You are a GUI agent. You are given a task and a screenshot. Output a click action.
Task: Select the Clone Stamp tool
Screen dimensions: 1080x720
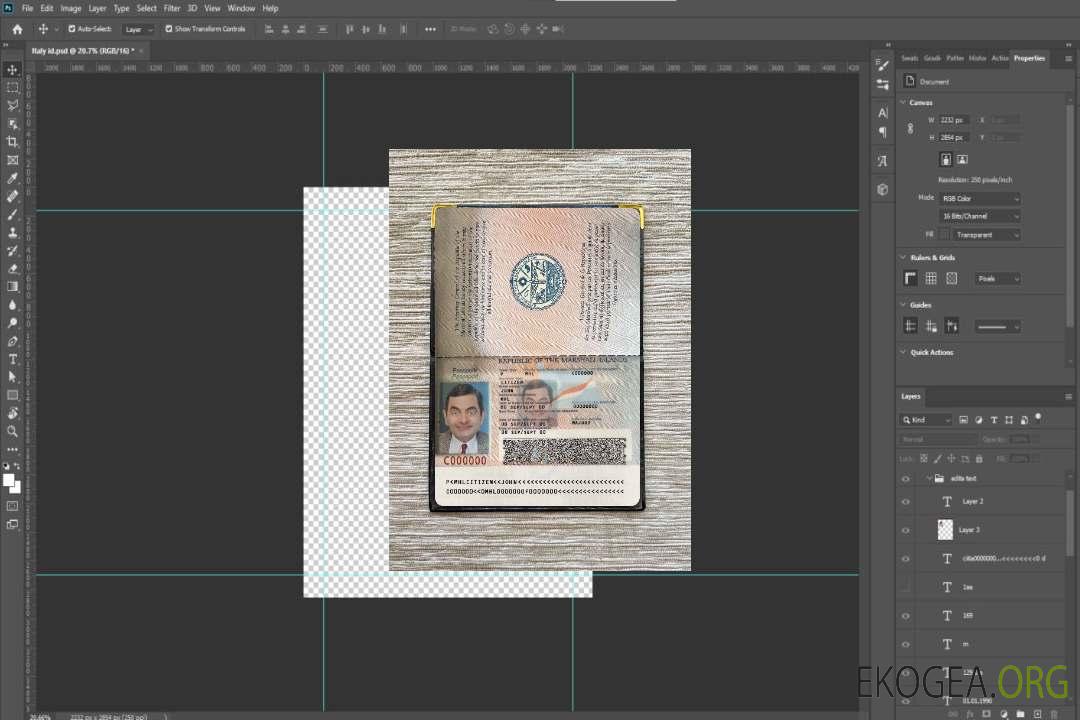coord(13,233)
